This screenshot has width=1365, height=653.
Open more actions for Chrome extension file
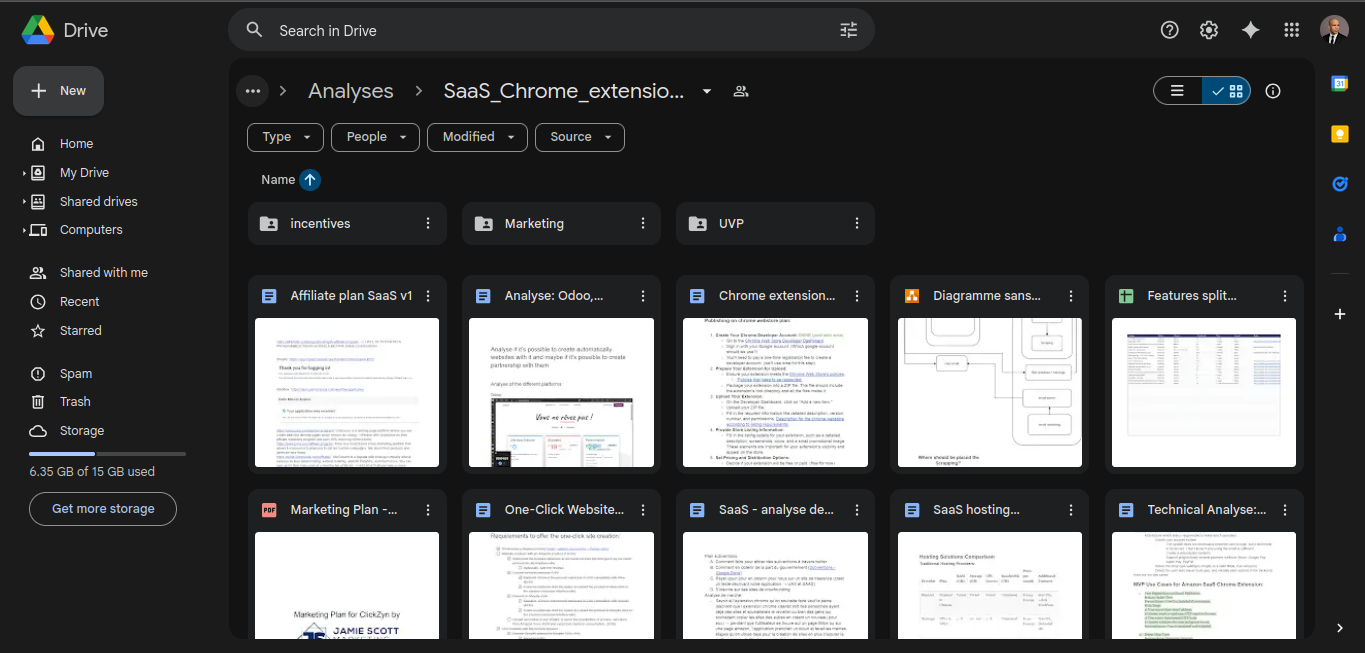(856, 296)
